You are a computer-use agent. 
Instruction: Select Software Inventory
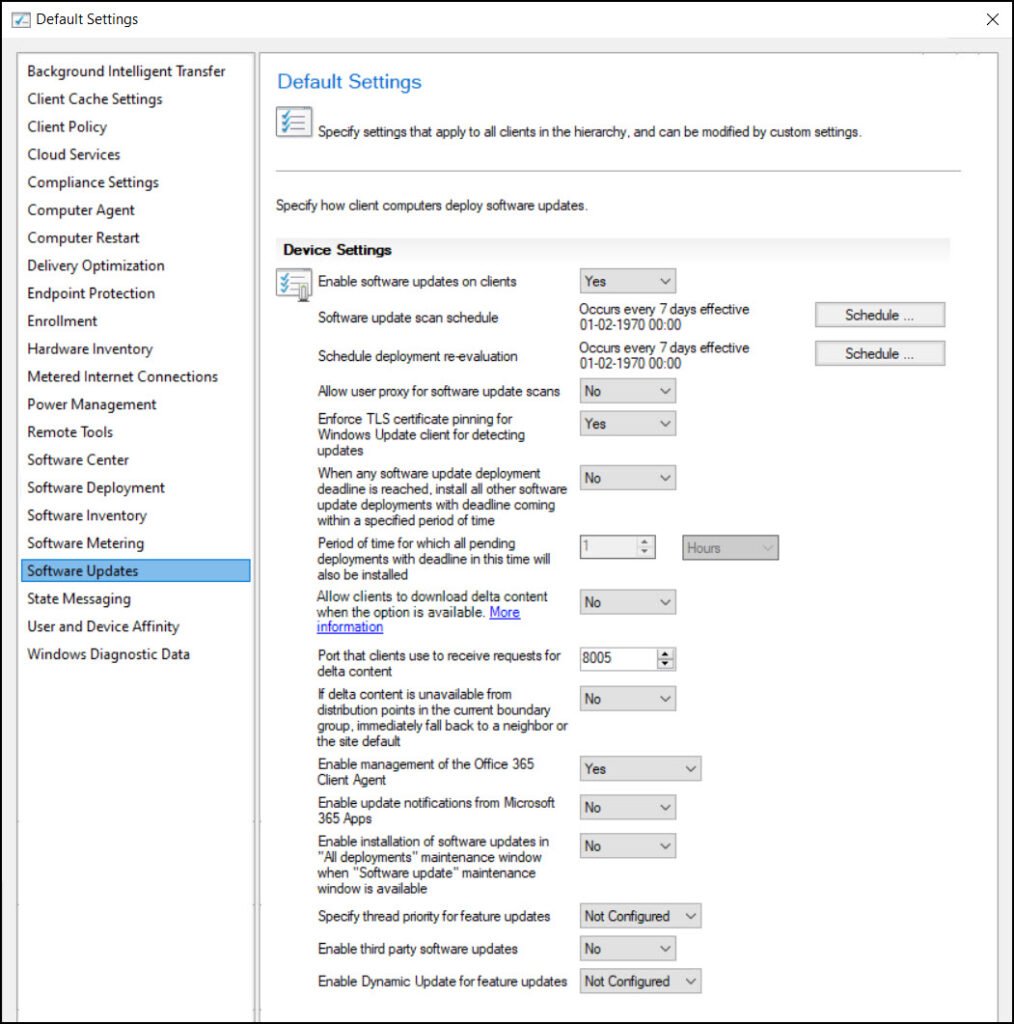(x=87, y=515)
